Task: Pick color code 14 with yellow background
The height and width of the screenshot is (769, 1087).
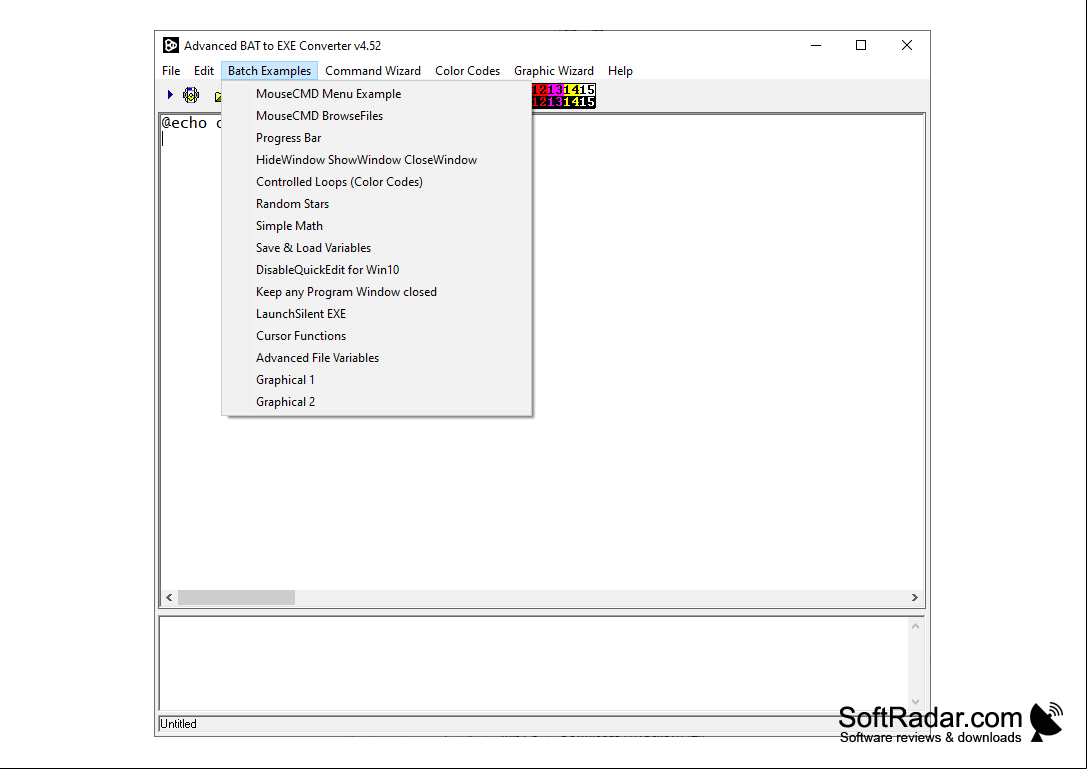Action: 571,89
